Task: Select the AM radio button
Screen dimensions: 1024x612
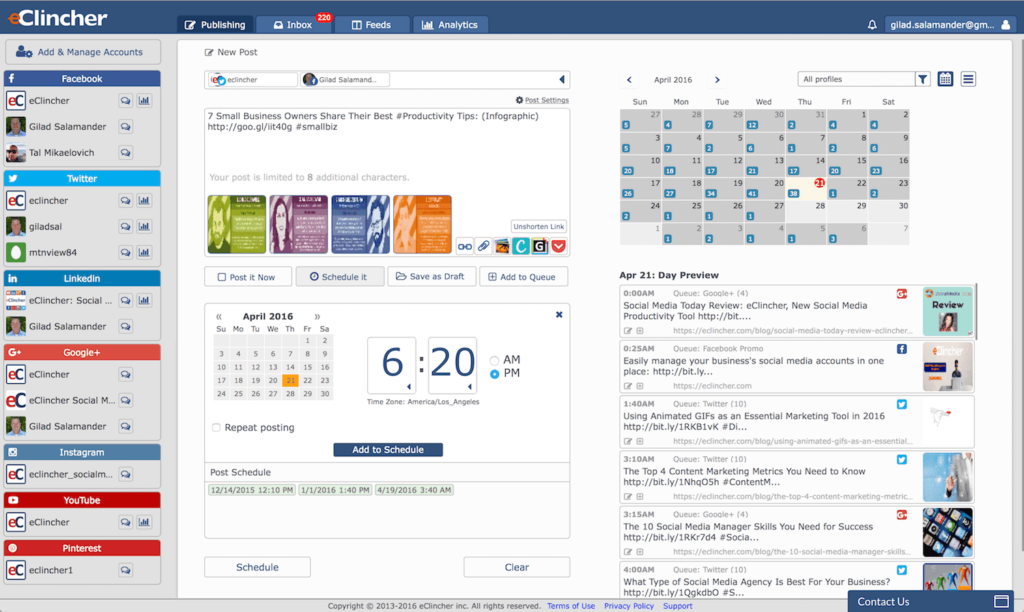Action: tap(494, 360)
